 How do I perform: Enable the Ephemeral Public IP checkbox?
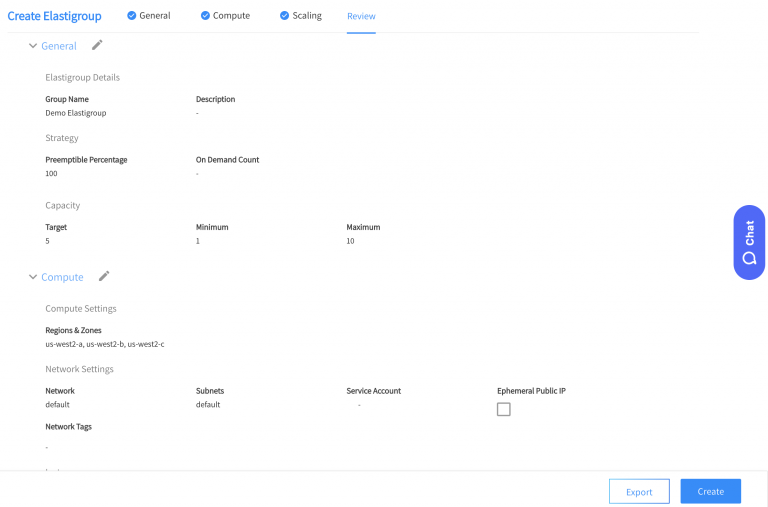(504, 409)
